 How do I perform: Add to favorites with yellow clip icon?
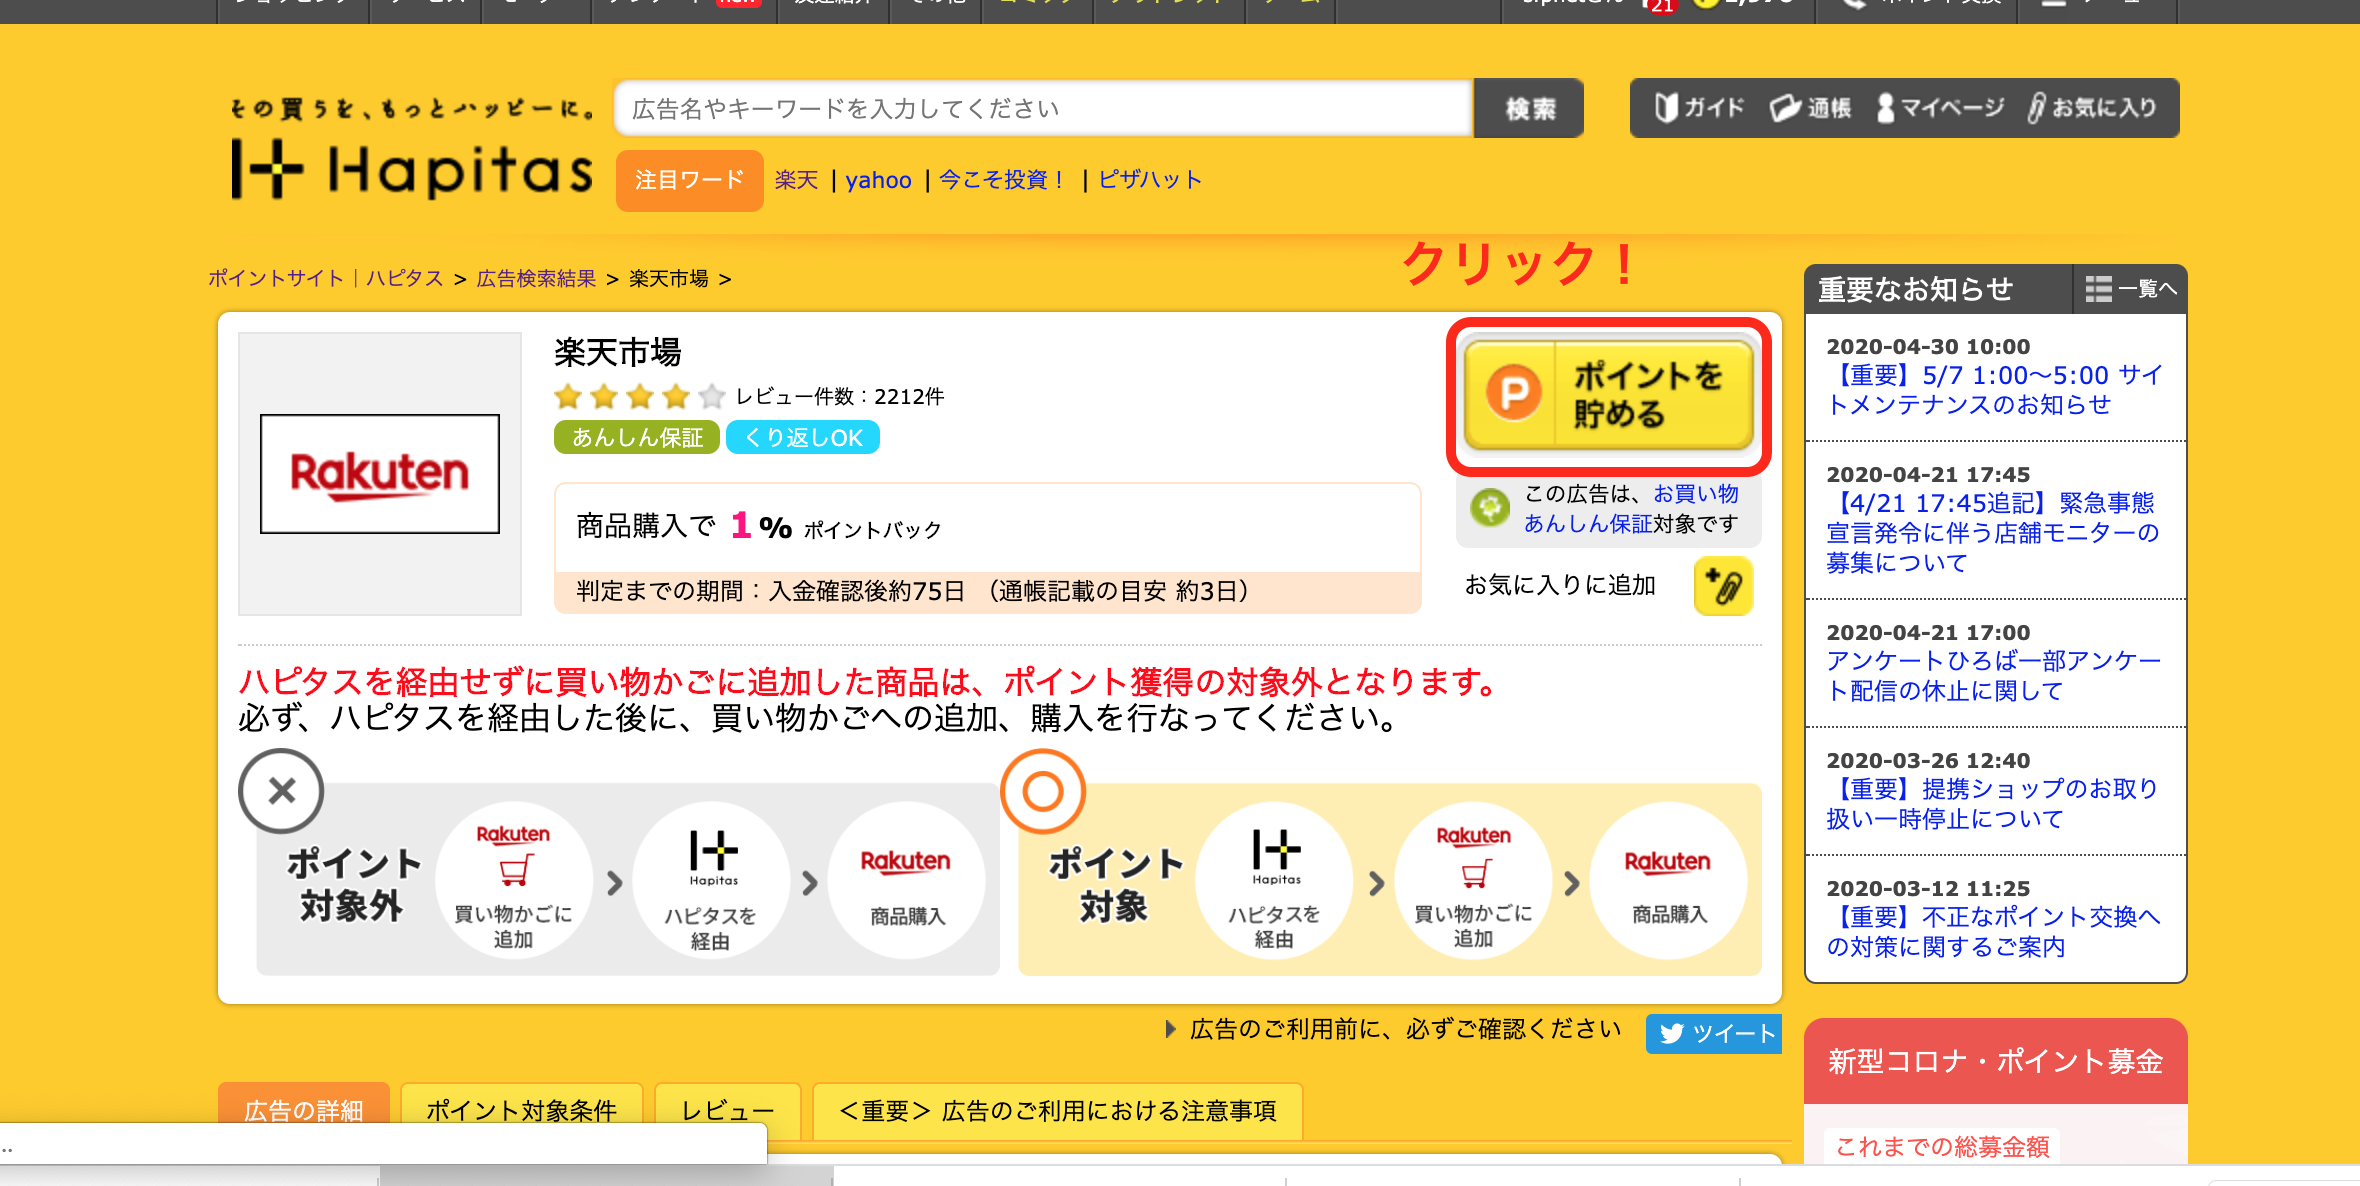tap(1722, 586)
